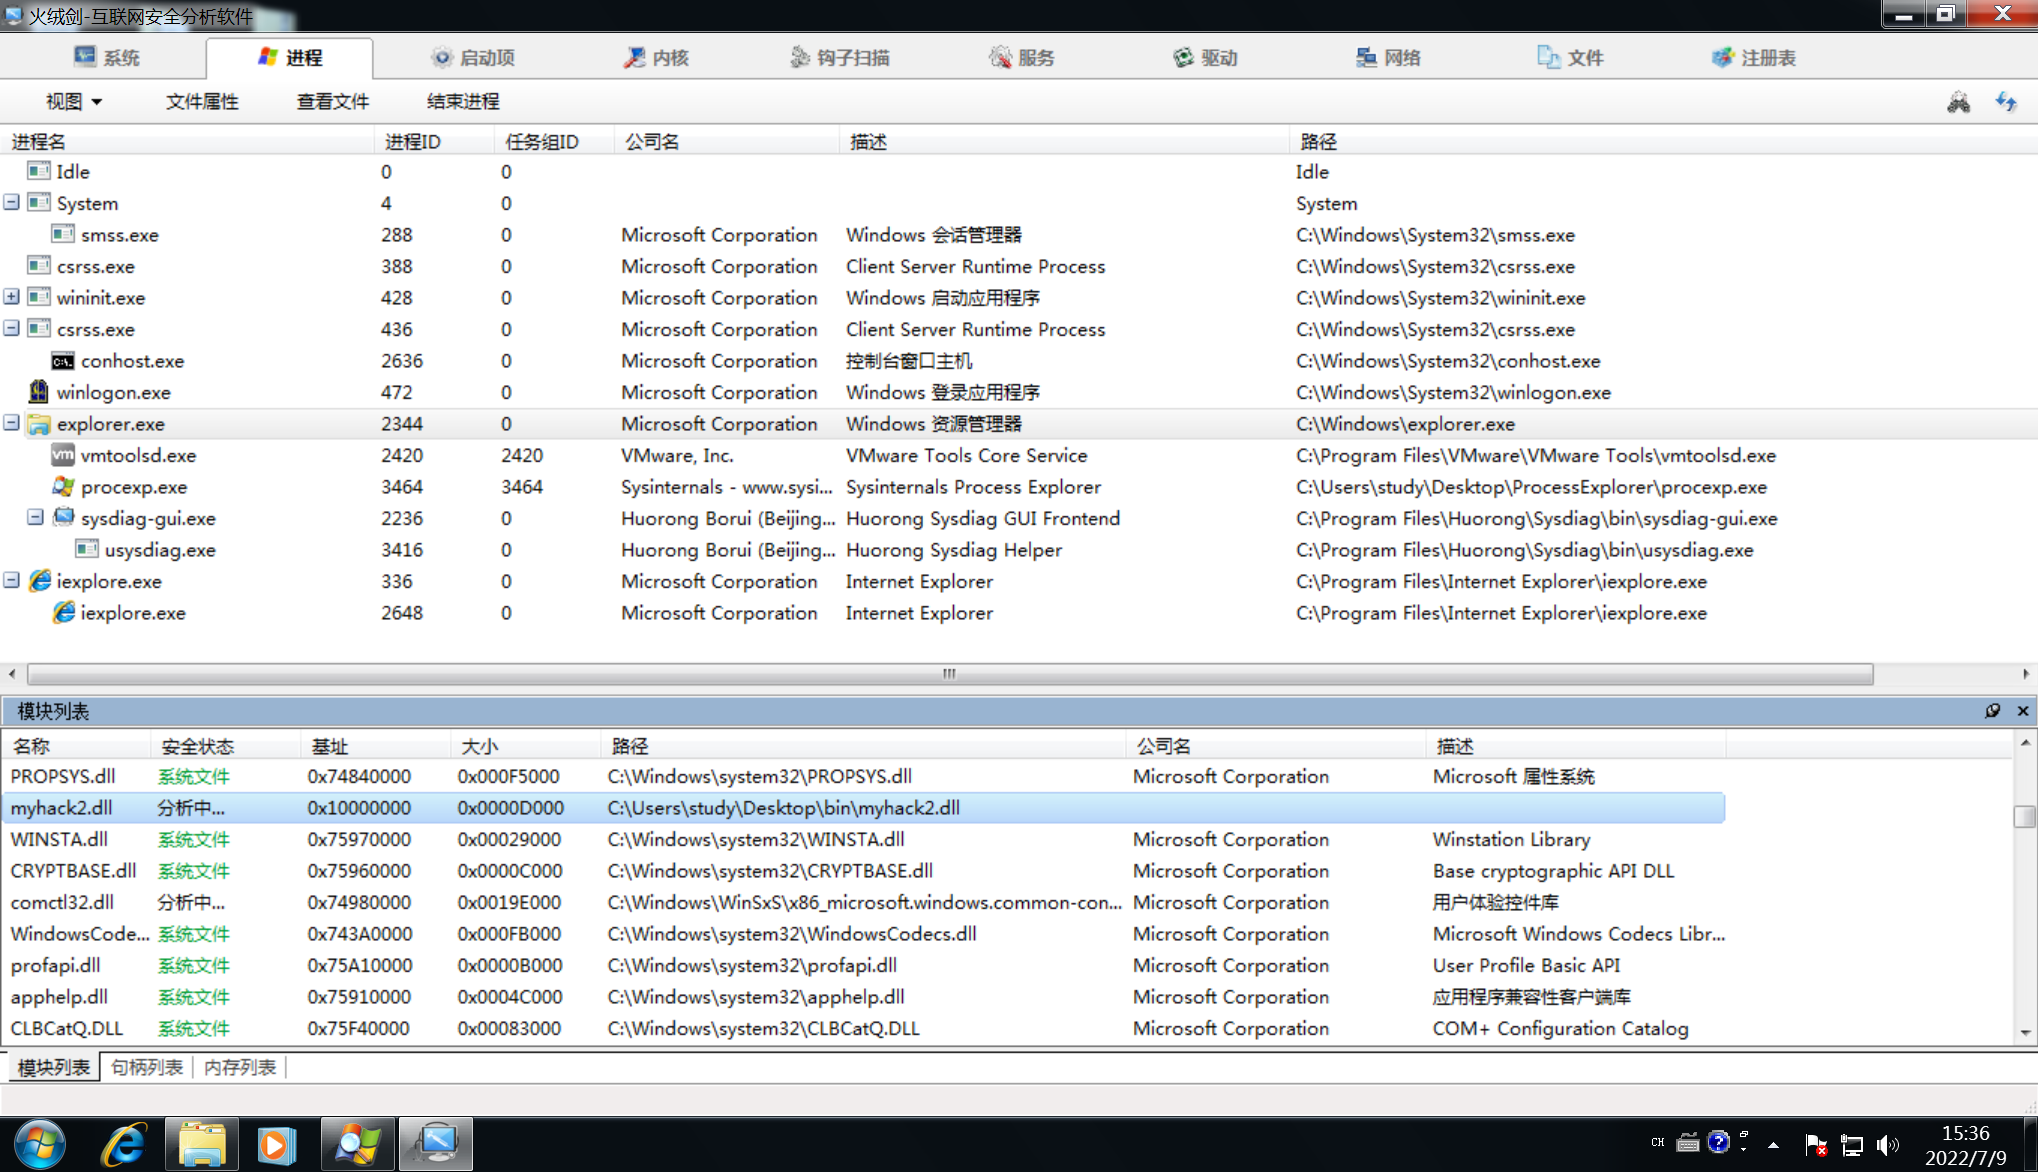Click the 文件属性 button

tap(202, 102)
